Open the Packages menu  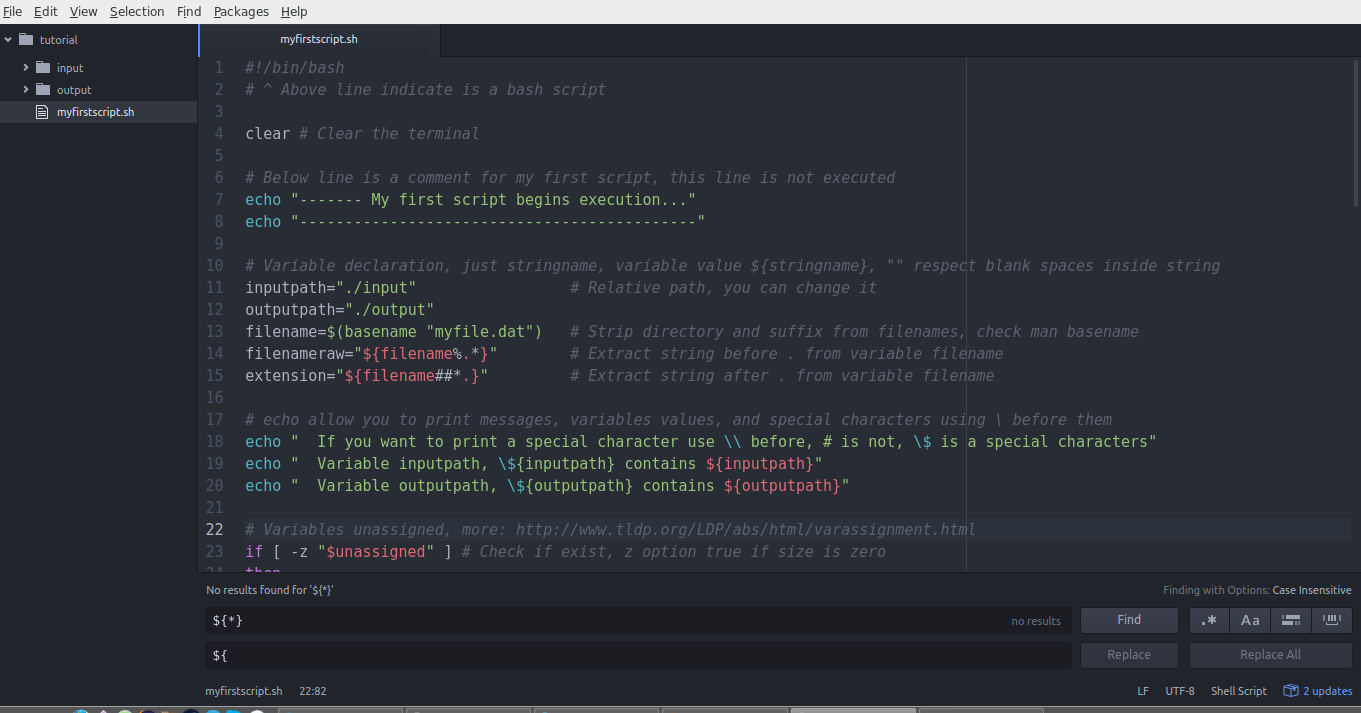click(x=241, y=11)
